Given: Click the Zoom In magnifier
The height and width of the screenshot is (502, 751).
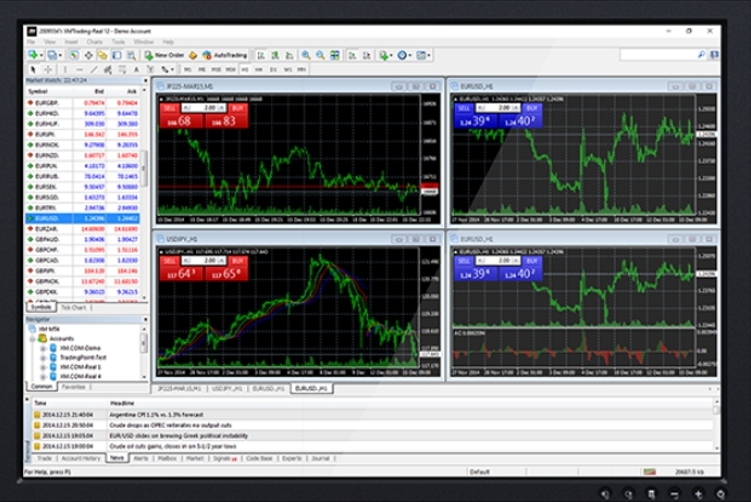Looking at the screenshot, I should point(306,55).
